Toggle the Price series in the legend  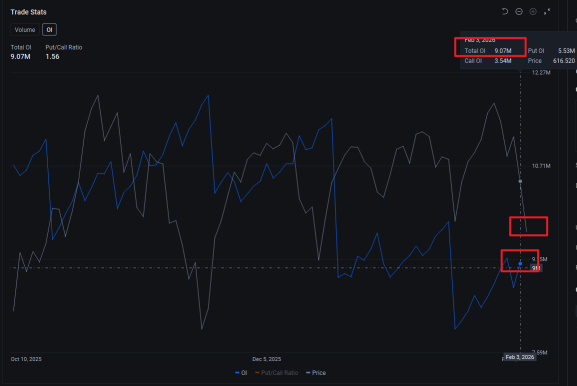pos(316,373)
